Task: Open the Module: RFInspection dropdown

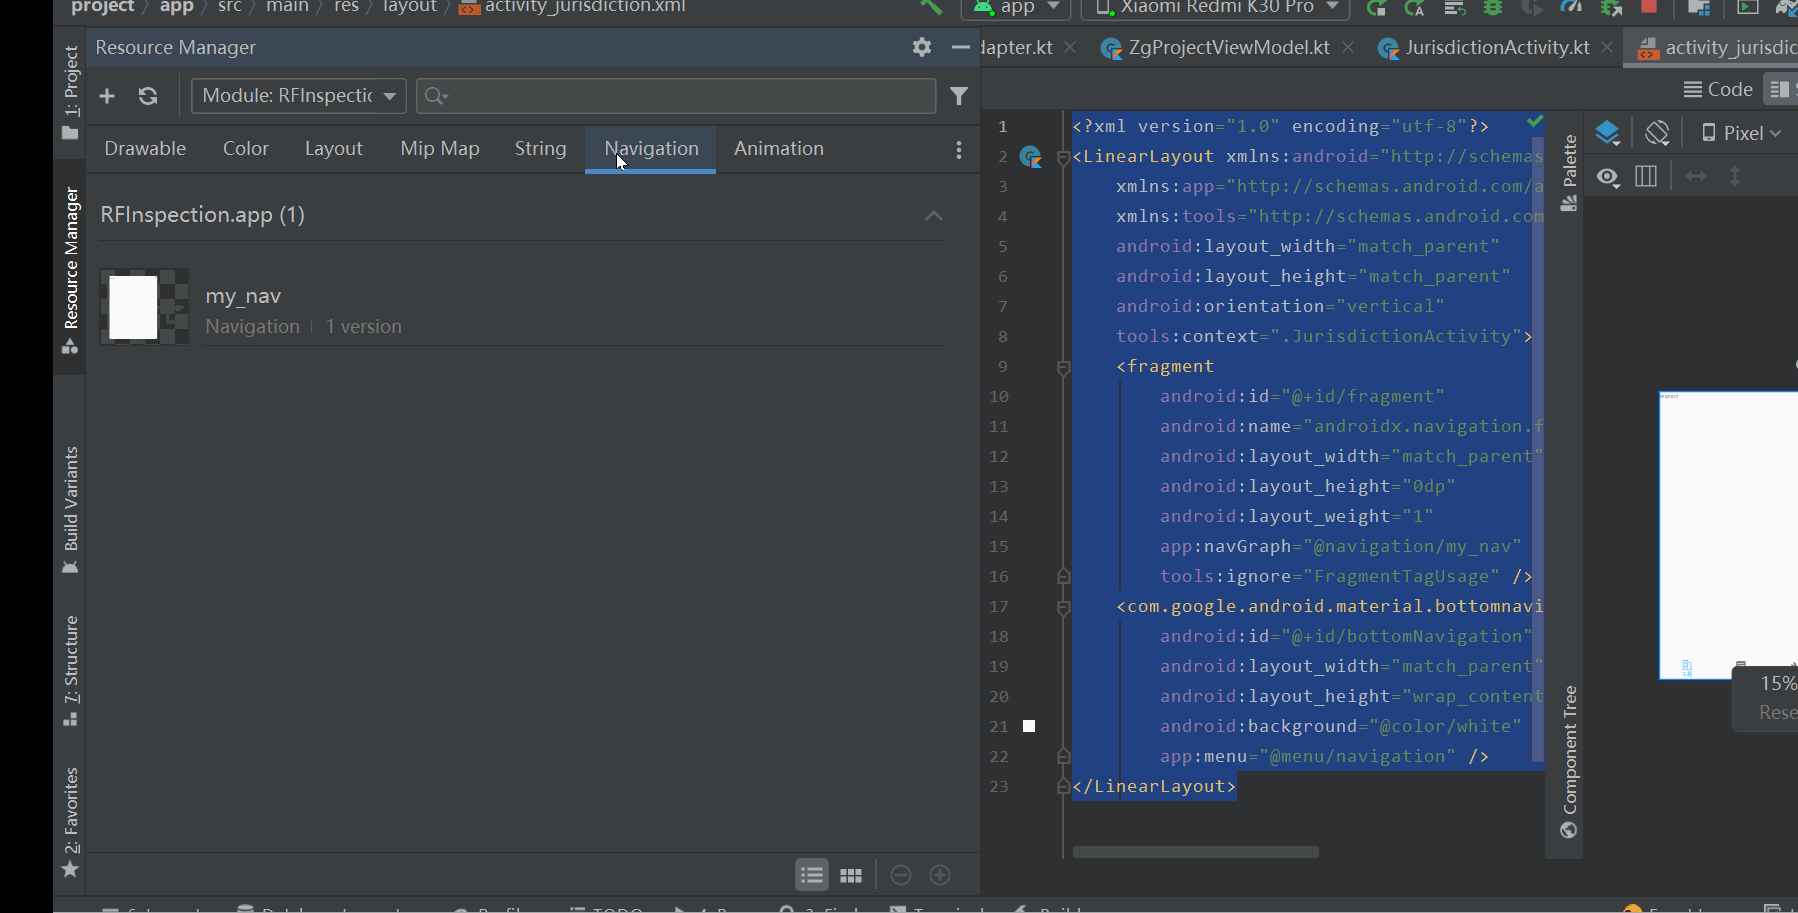Action: pos(298,96)
